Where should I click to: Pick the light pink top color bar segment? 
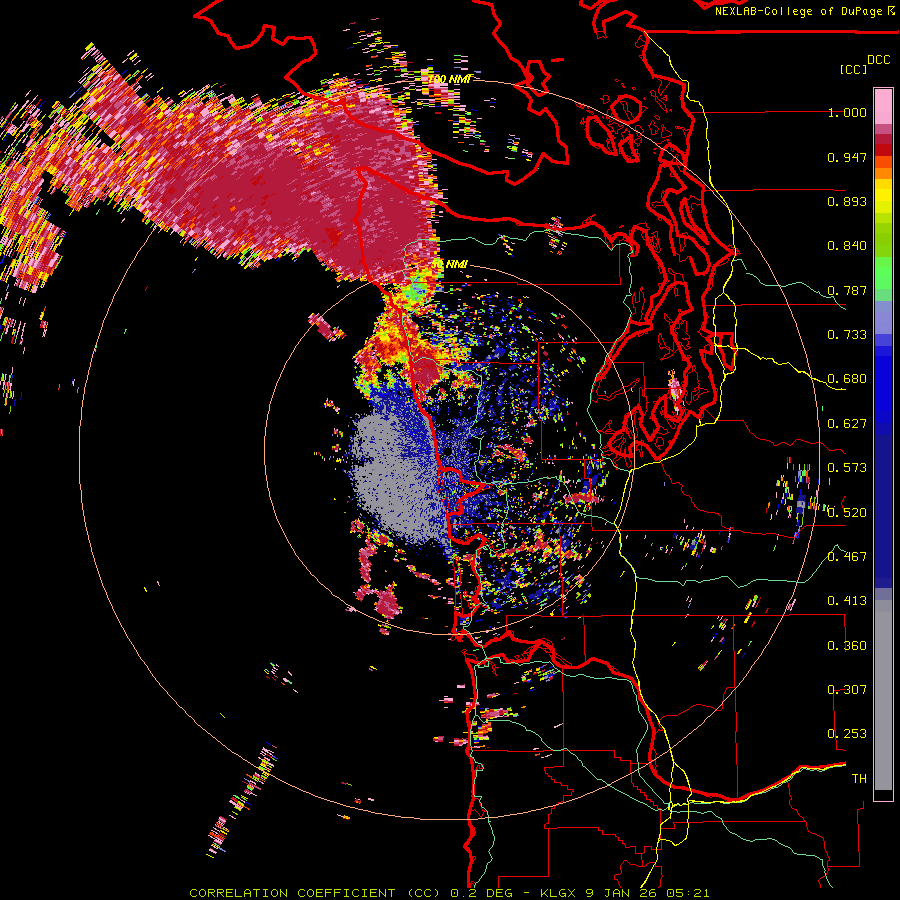[x=883, y=106]
